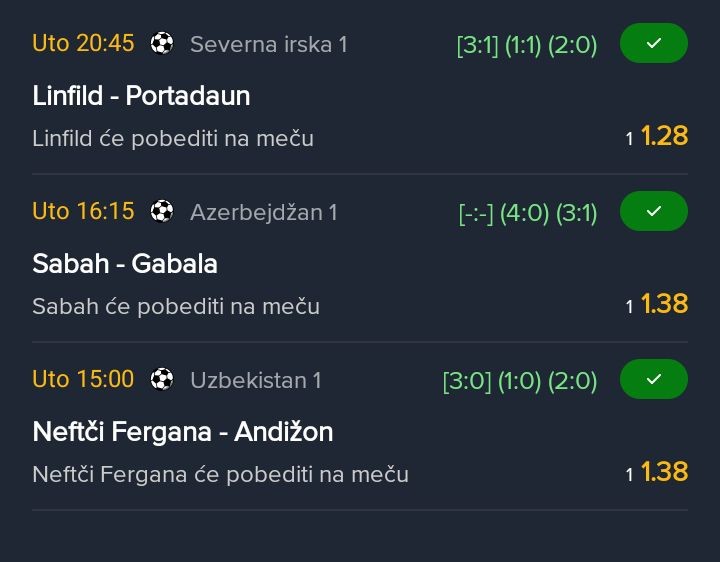This screenshot has width=720, height=562.
Task: Click the [3:1] (1:1) (2:0) score
Action: [x=526, y=45]
